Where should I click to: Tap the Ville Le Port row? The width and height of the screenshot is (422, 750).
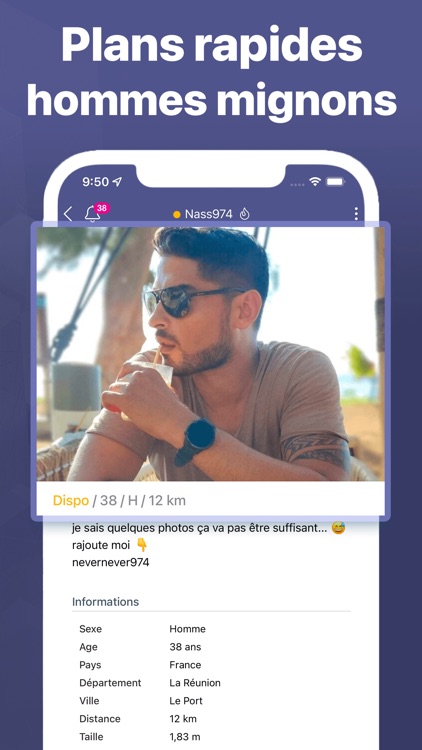(x=211, y=701)
